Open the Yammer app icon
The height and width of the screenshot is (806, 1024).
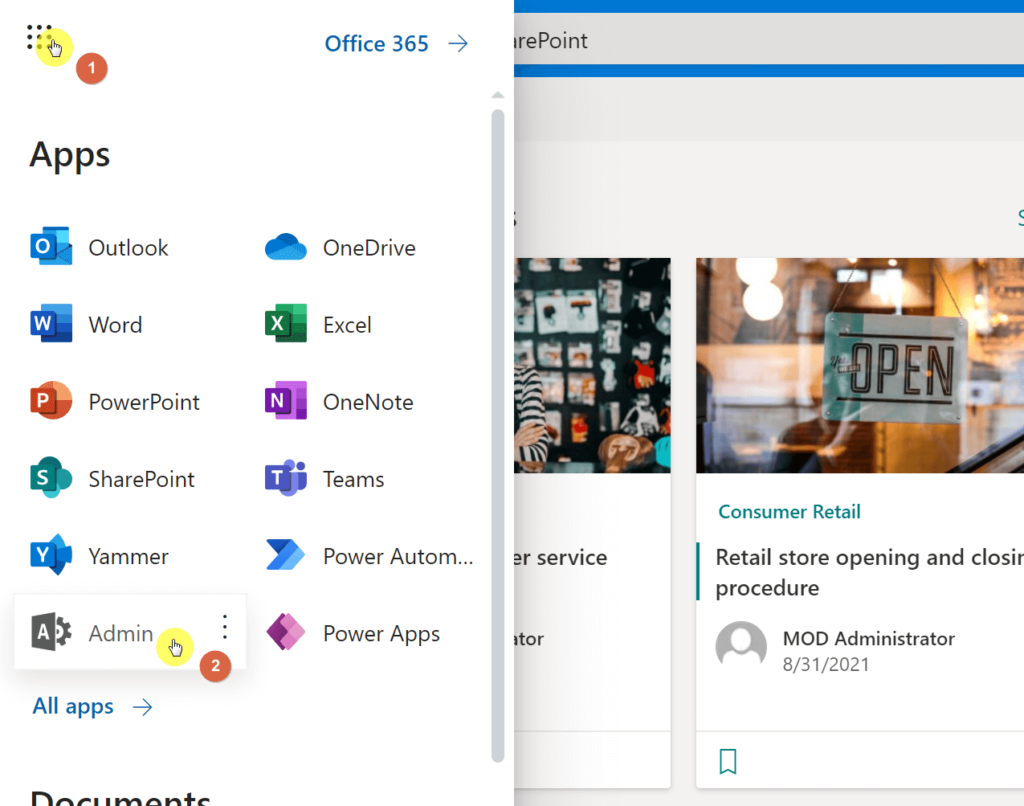[51, 555]
